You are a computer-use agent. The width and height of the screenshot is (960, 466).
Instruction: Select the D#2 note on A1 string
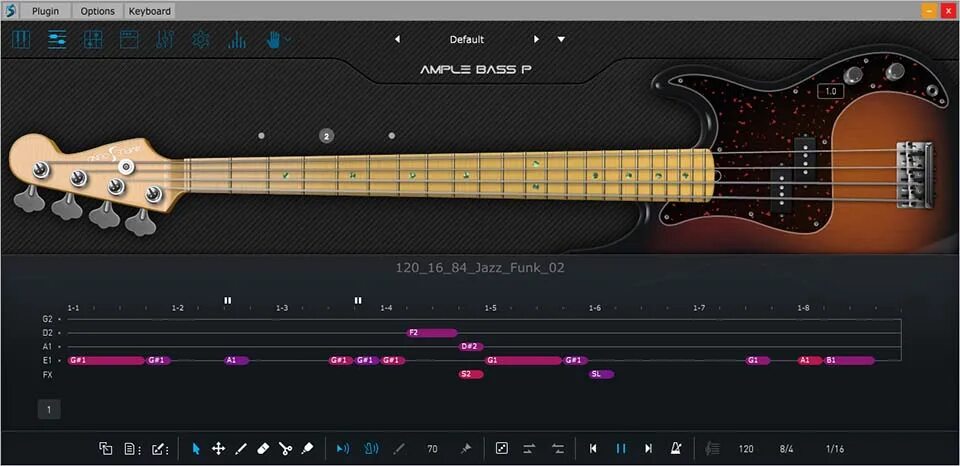[x=471, y=347]
